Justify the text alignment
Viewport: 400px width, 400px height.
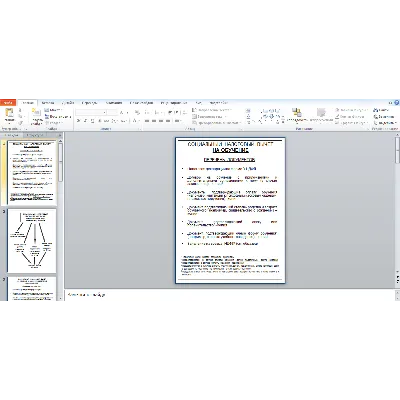pyautogui.click(x=168, y=121)
